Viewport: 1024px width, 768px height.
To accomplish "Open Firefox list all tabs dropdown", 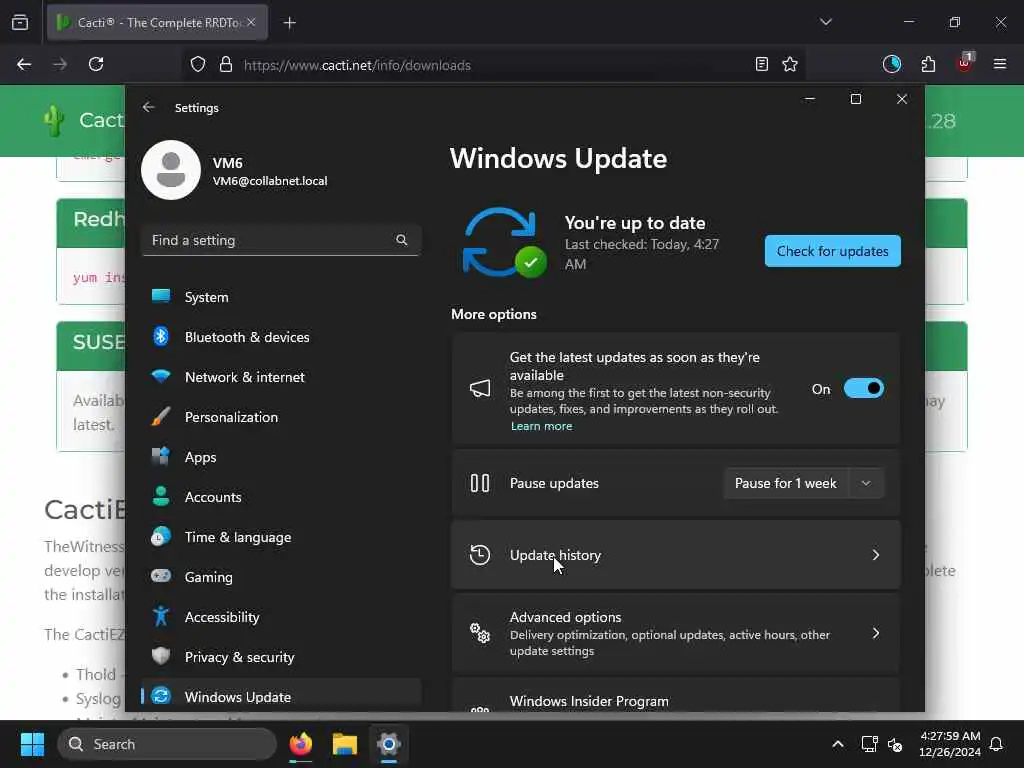I will click(x=826, y=22).
